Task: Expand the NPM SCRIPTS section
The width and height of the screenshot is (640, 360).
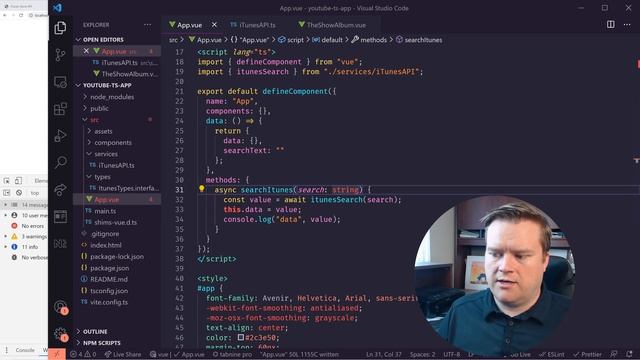Action: (x=78, y=343)
